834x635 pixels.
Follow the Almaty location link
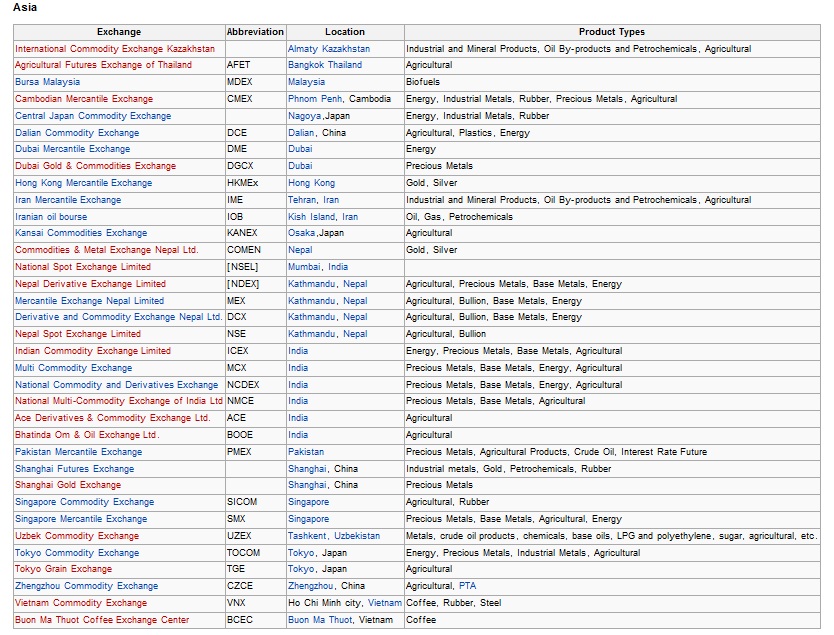click(x=303, y=49)
